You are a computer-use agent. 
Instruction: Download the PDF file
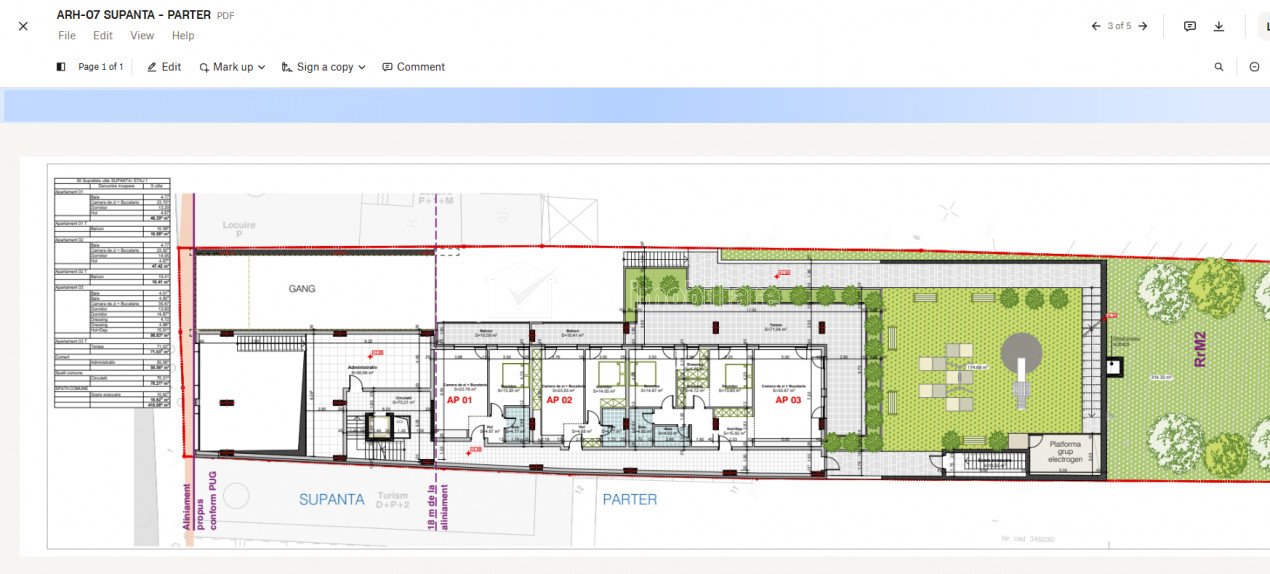tap(1219, 26)
